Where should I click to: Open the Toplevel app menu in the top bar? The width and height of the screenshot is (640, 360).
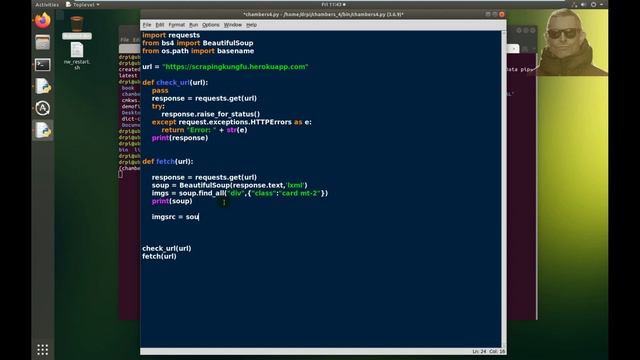82,4
